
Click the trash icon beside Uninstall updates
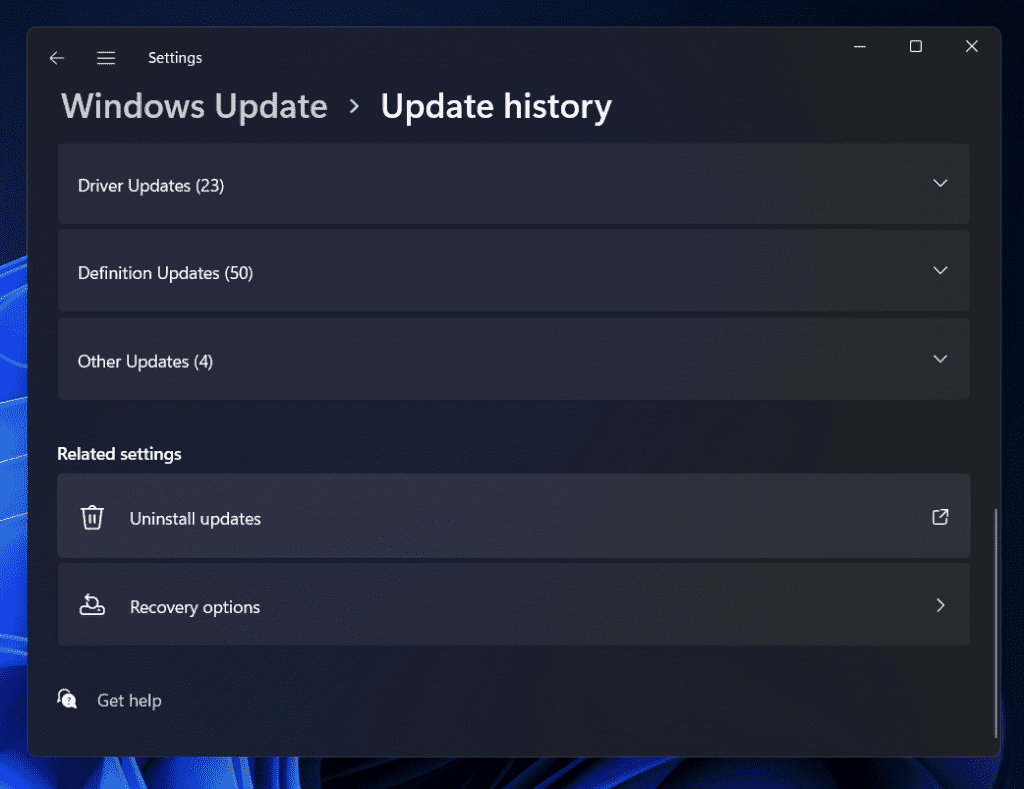[92, 517]
